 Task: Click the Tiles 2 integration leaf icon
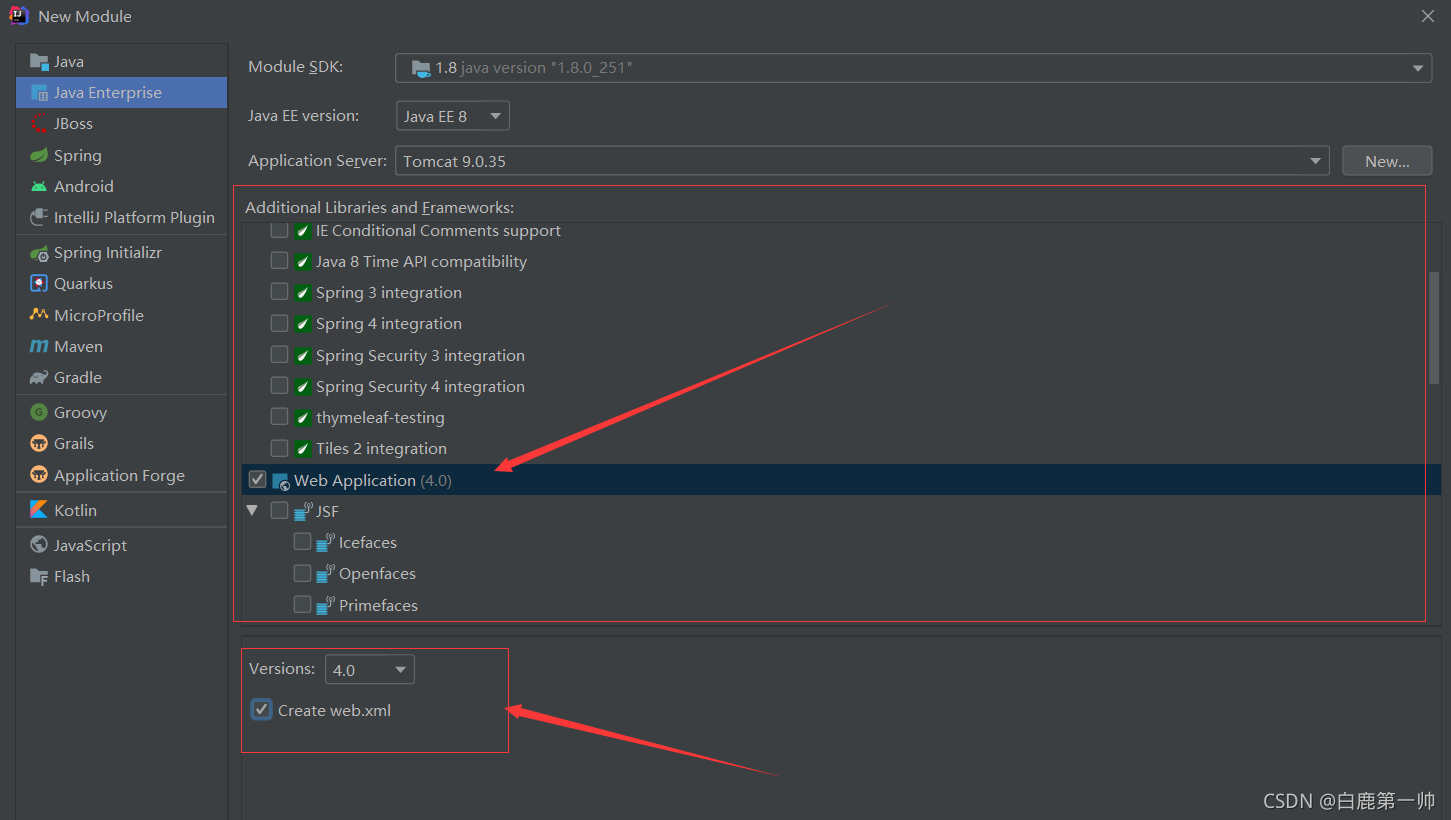(x=303, y=448)
